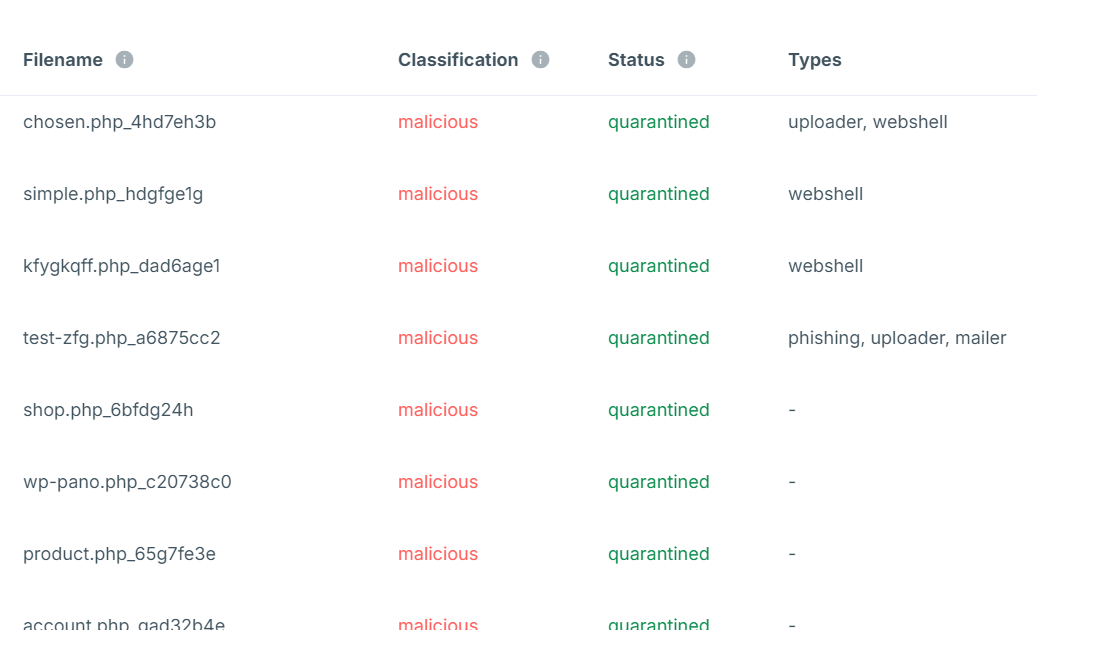Screen dimensions: 1118x652
Task: Click 'phishing, uploader, mailer' types cell
Action: coord(897,338)
